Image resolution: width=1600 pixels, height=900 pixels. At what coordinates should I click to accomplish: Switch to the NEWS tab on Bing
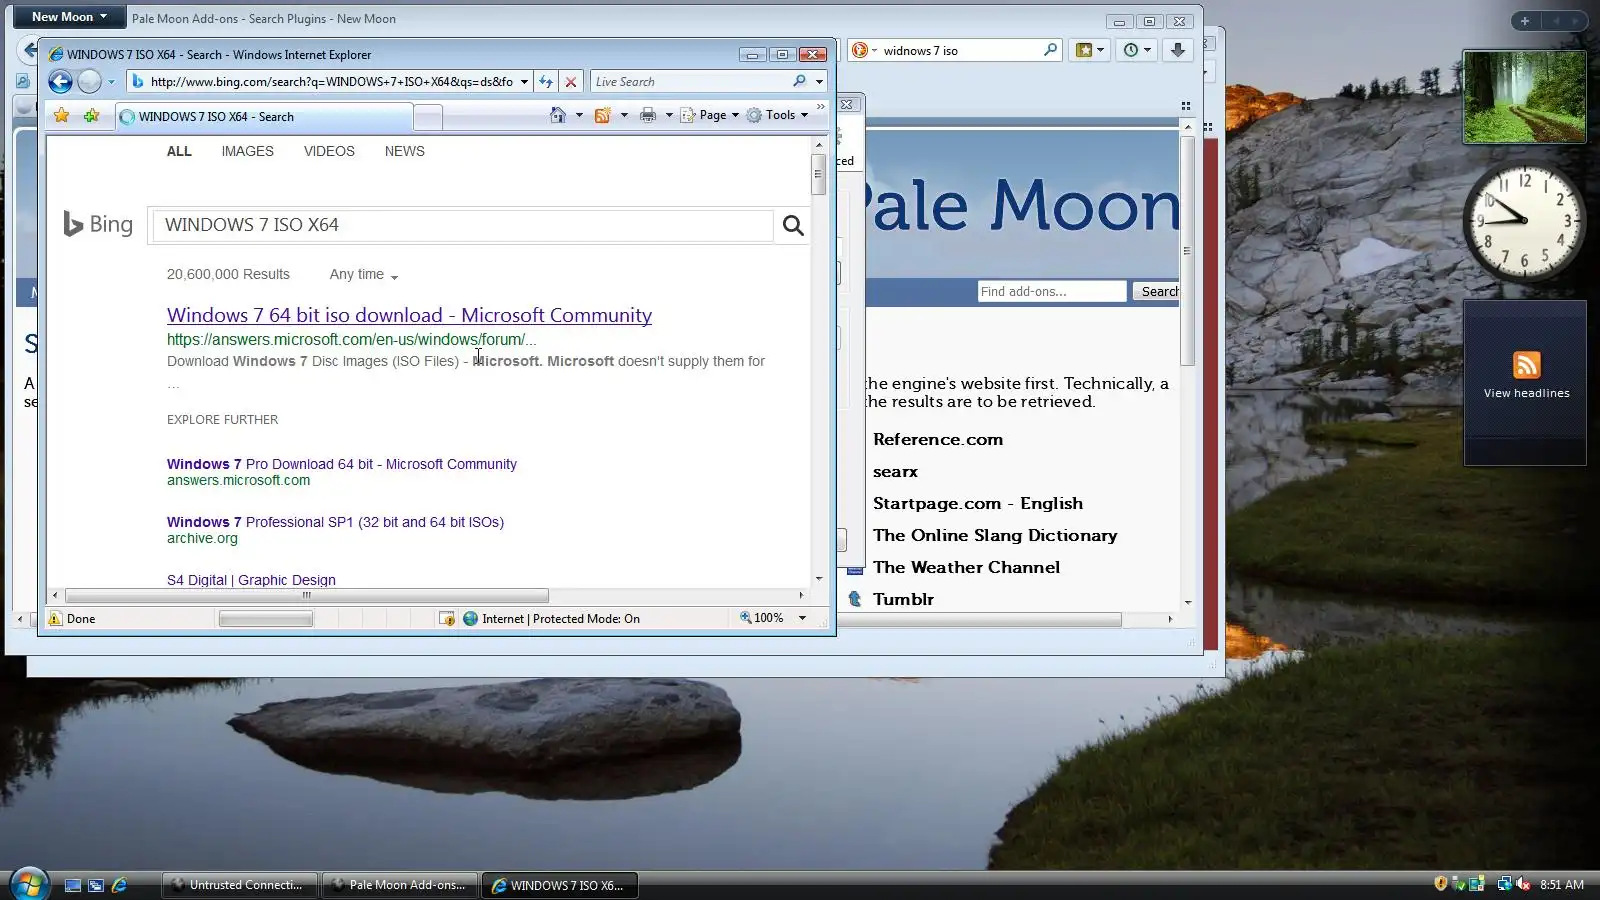pyautogui.click(x=405, y=151)
